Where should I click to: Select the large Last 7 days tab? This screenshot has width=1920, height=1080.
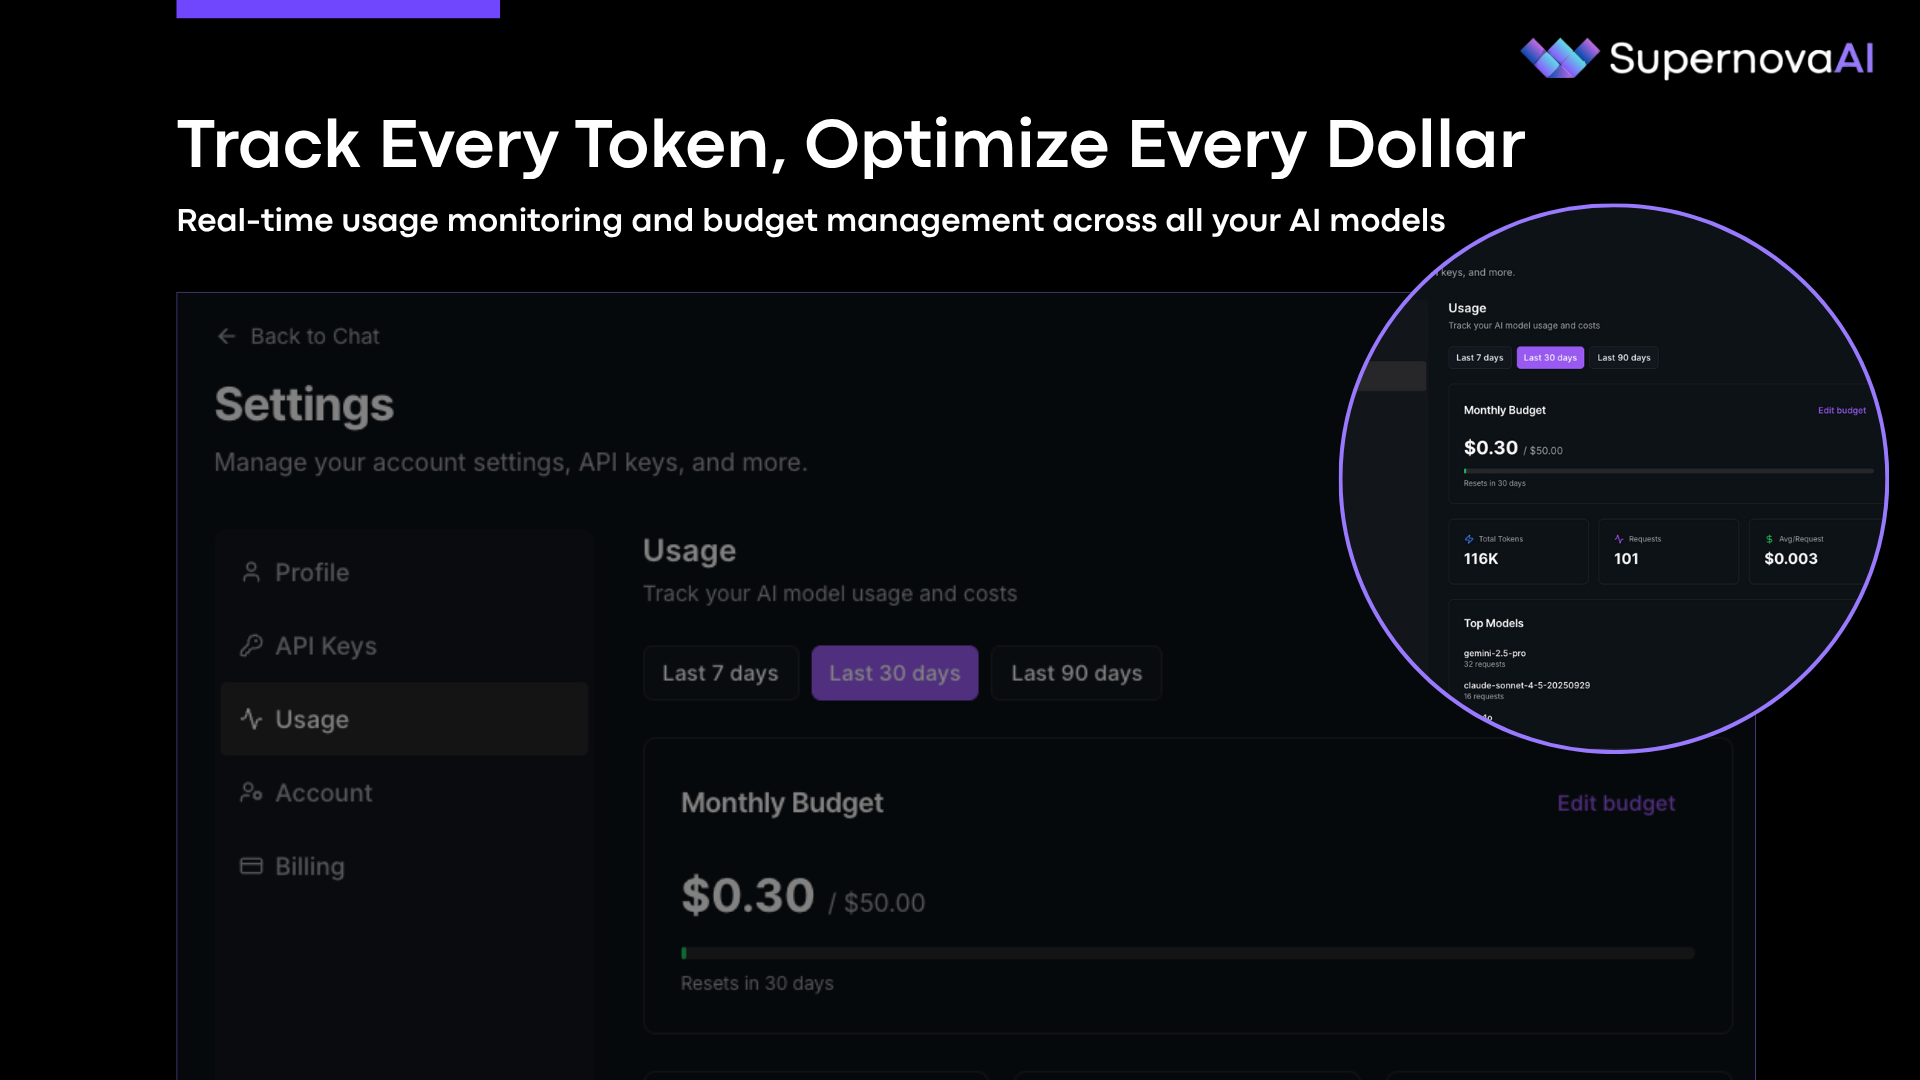coord(720,673)
